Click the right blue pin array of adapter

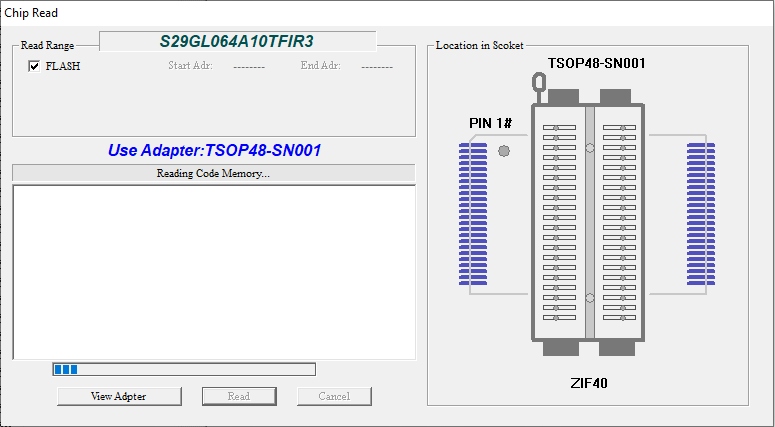[x=701, y=214]
